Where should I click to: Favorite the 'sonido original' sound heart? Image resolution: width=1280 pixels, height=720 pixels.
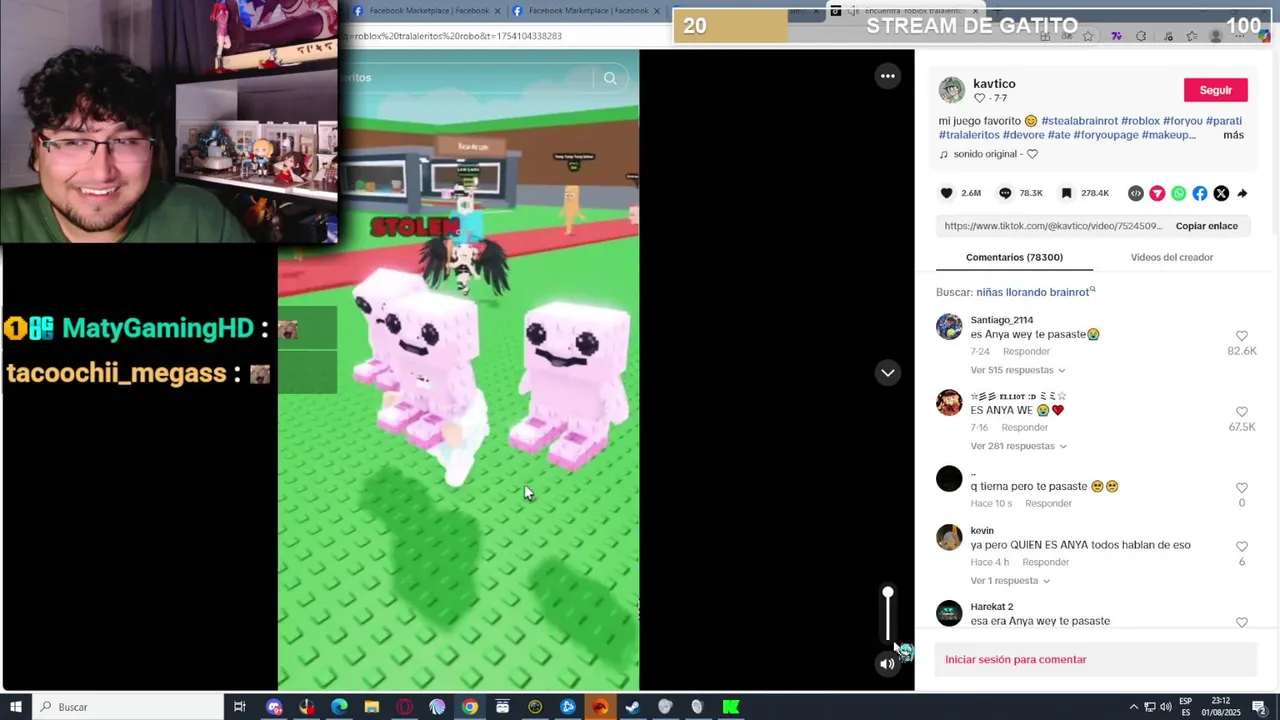tap(1032, 154)
